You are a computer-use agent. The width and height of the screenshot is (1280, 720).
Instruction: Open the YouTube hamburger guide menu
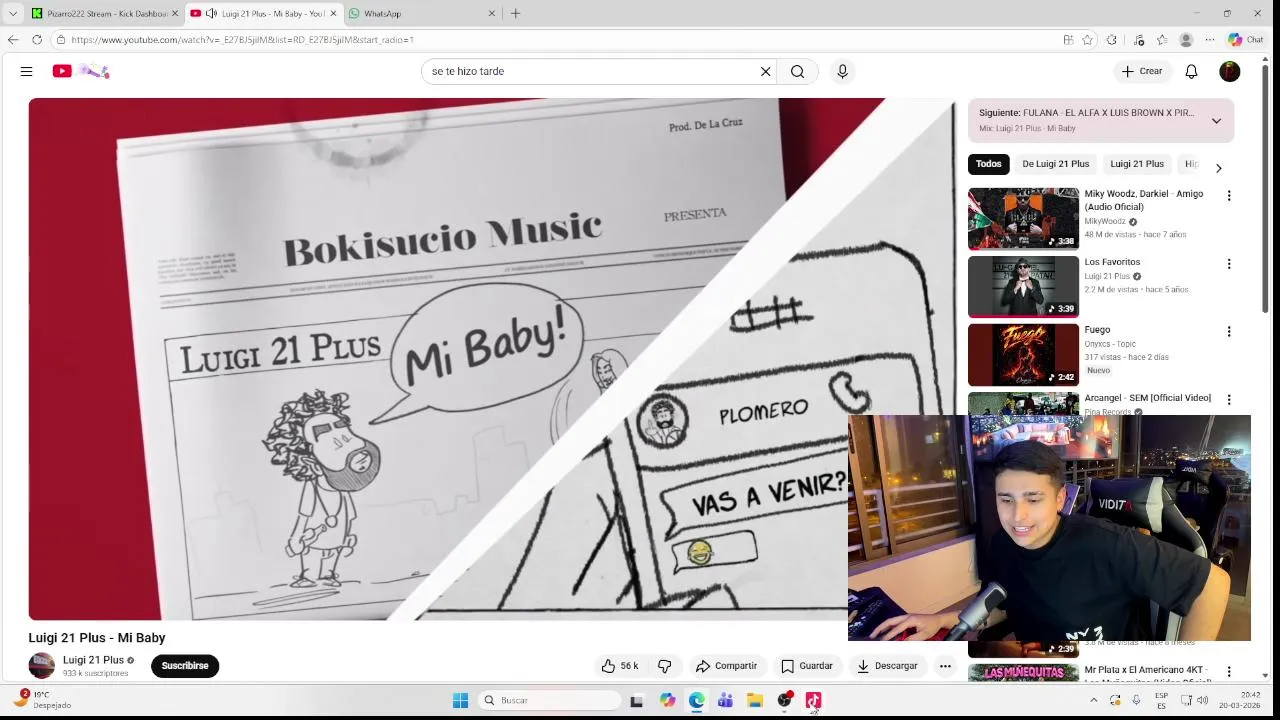(x=27, y=71)
